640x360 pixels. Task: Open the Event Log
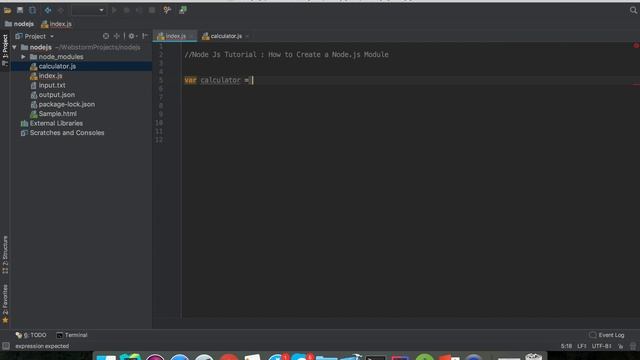(x=607, y=335)
